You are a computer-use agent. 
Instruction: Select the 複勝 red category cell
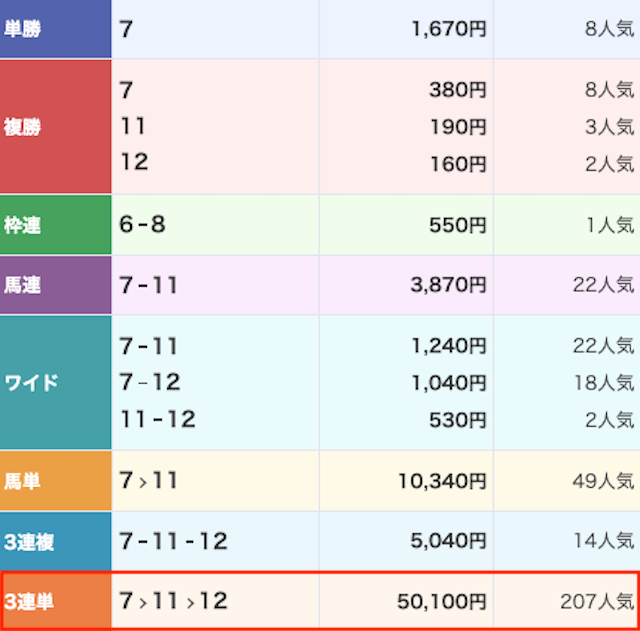coord(55,127)
